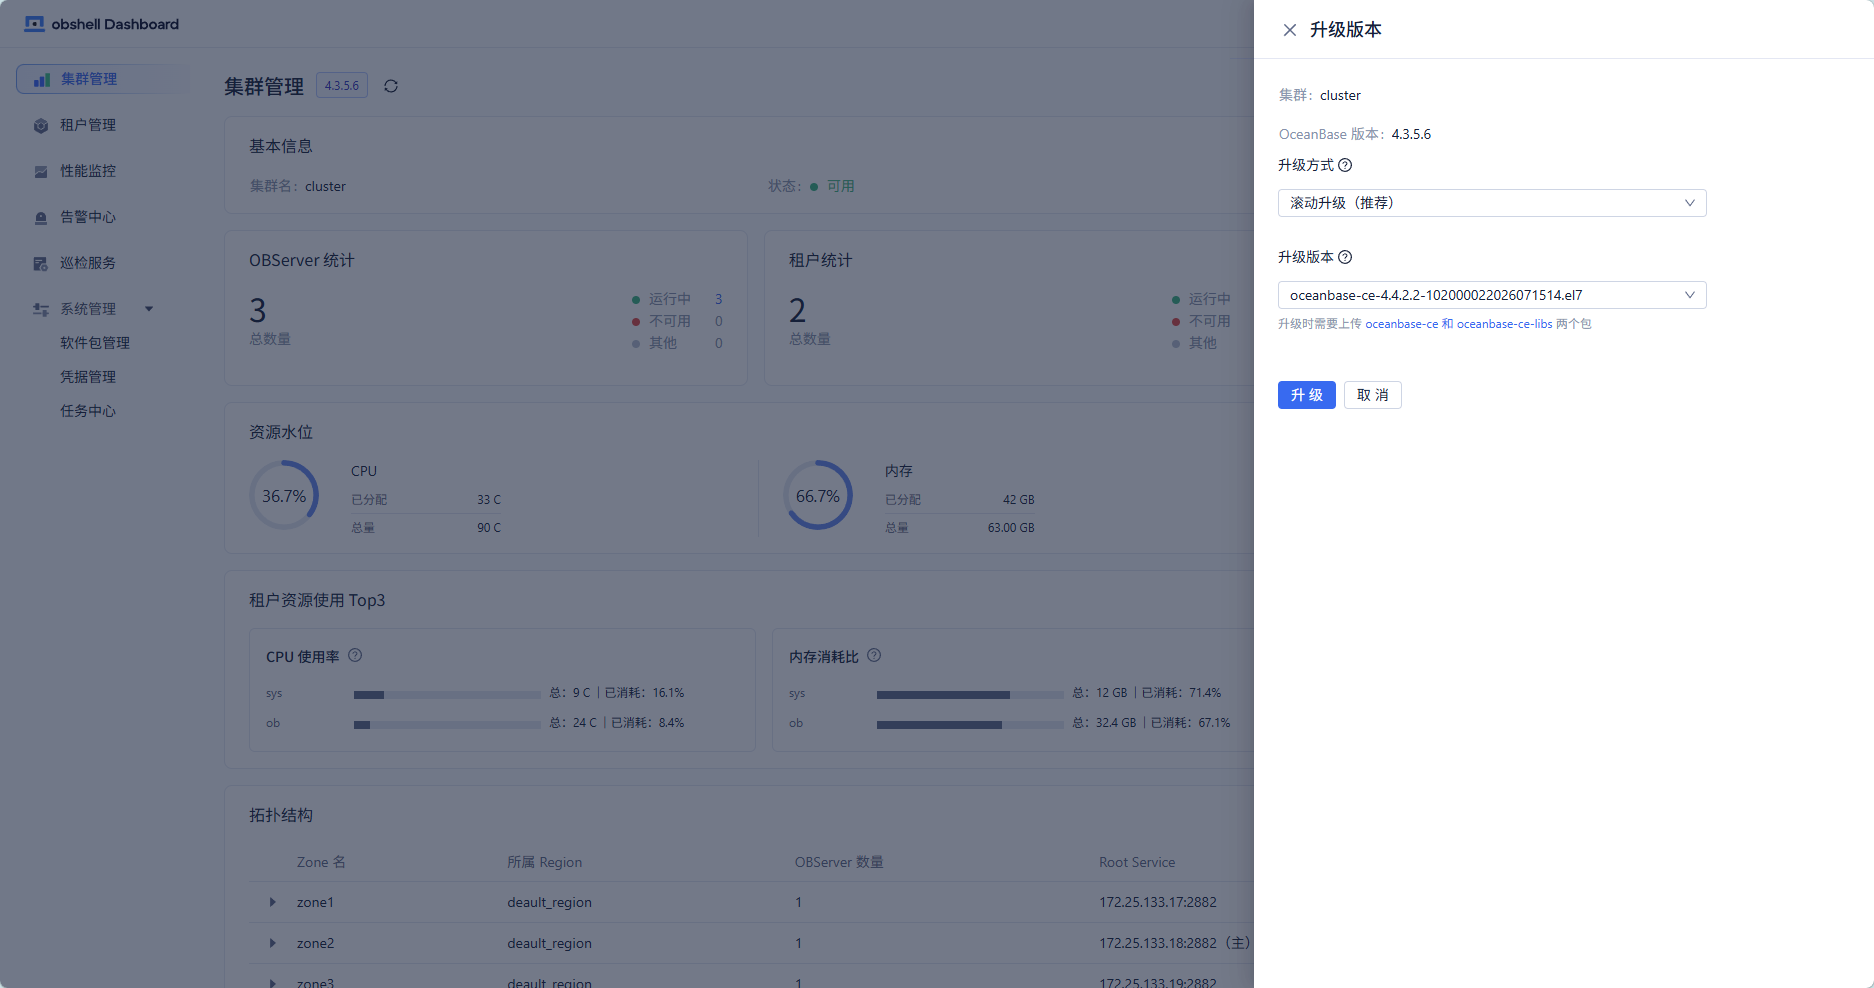Click the 内存 66.7% progress ring
Screen dimensions: 1874x988
[x=818, y=496]
